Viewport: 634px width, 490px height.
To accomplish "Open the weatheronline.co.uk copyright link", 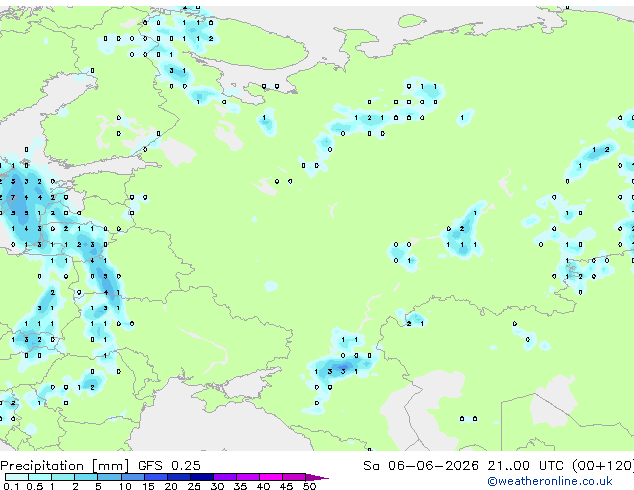I will 550,481.
